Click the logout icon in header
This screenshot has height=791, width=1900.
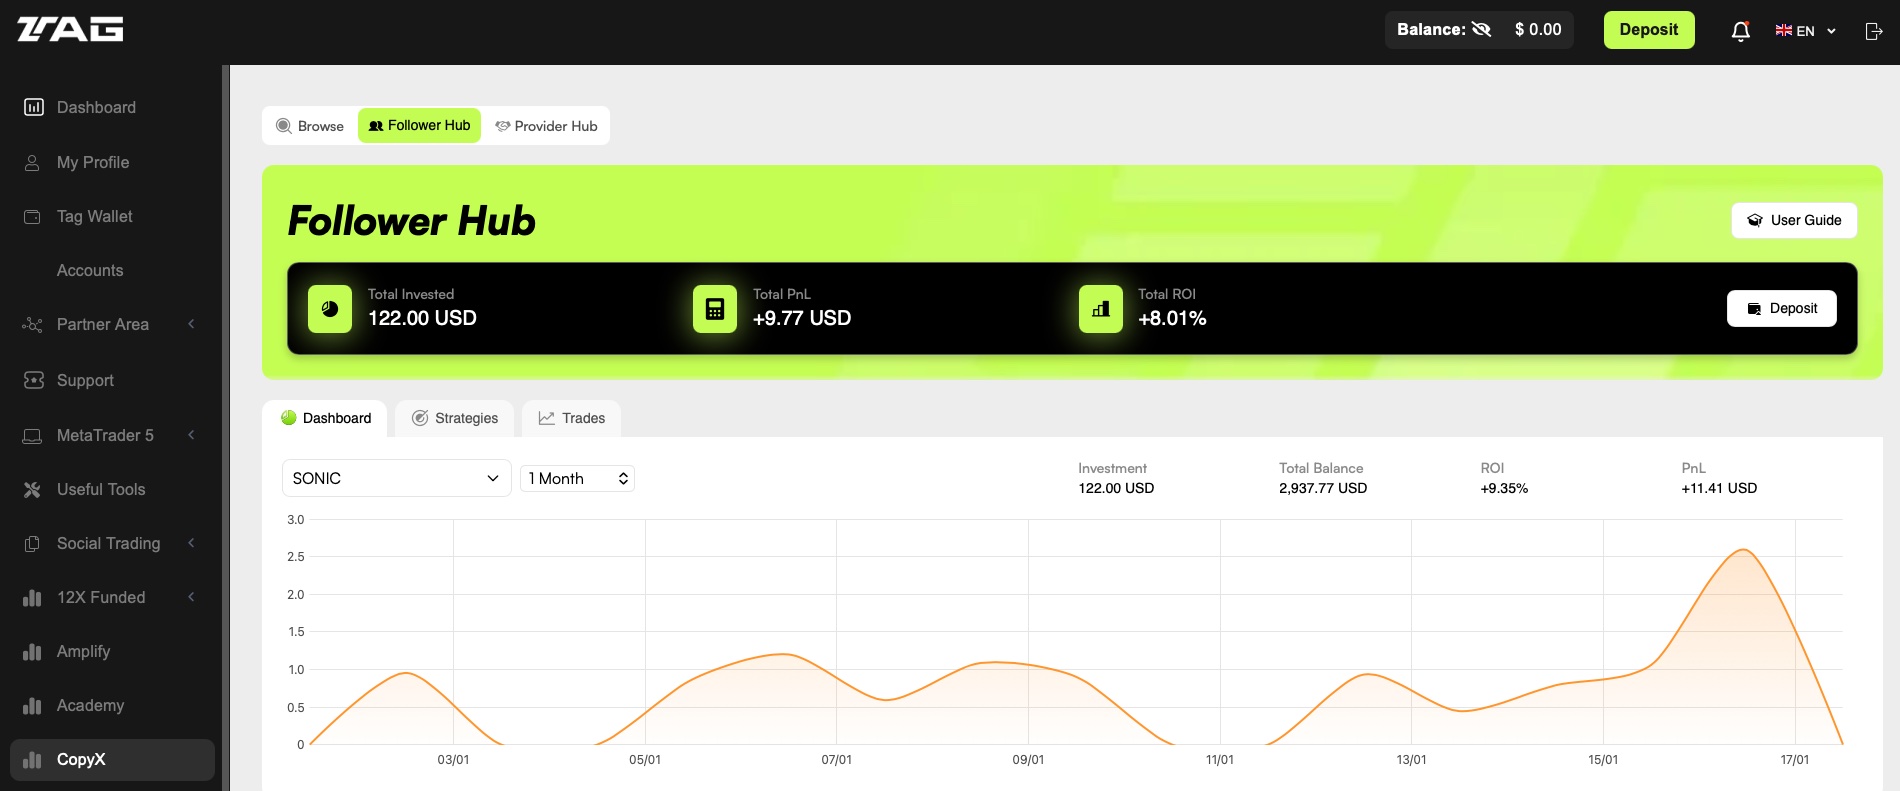point(1874,31)
